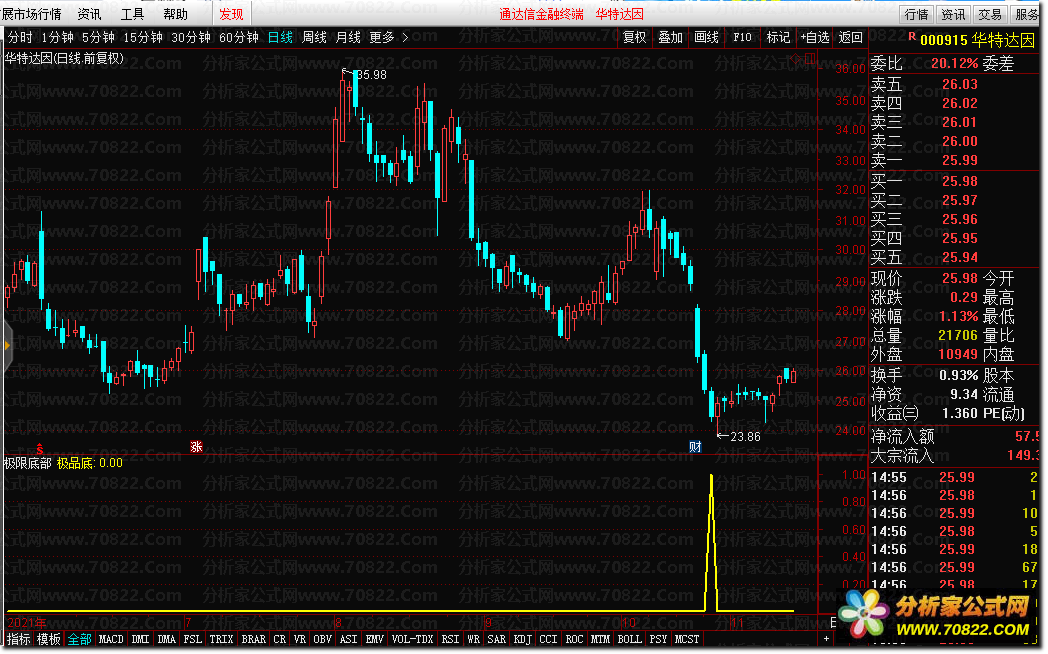Image resolution: width=1048 pixels, height=654 pixels.
Task: Click the 标记 mark button
Action: [x=778, y=37]
